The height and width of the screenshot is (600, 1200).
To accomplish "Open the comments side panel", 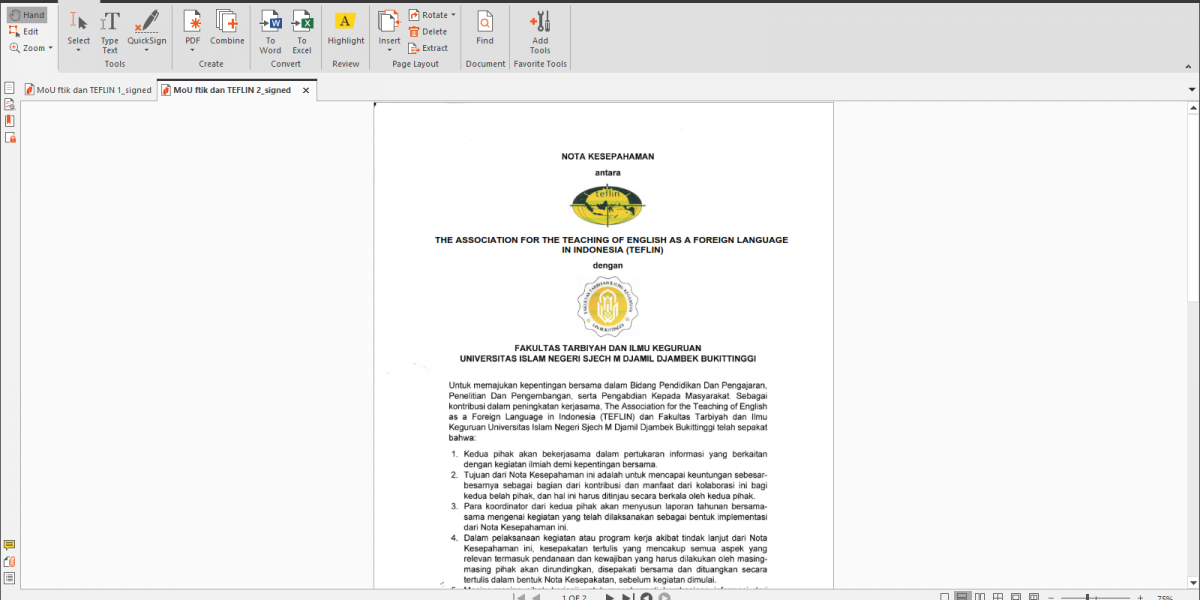I will tap(9, 545).
